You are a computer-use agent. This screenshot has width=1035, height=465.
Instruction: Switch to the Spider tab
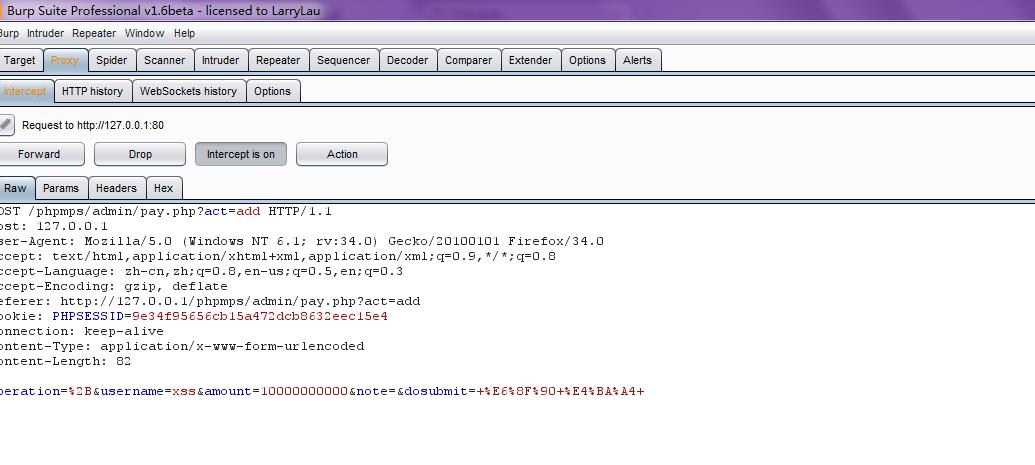(112, 60)
